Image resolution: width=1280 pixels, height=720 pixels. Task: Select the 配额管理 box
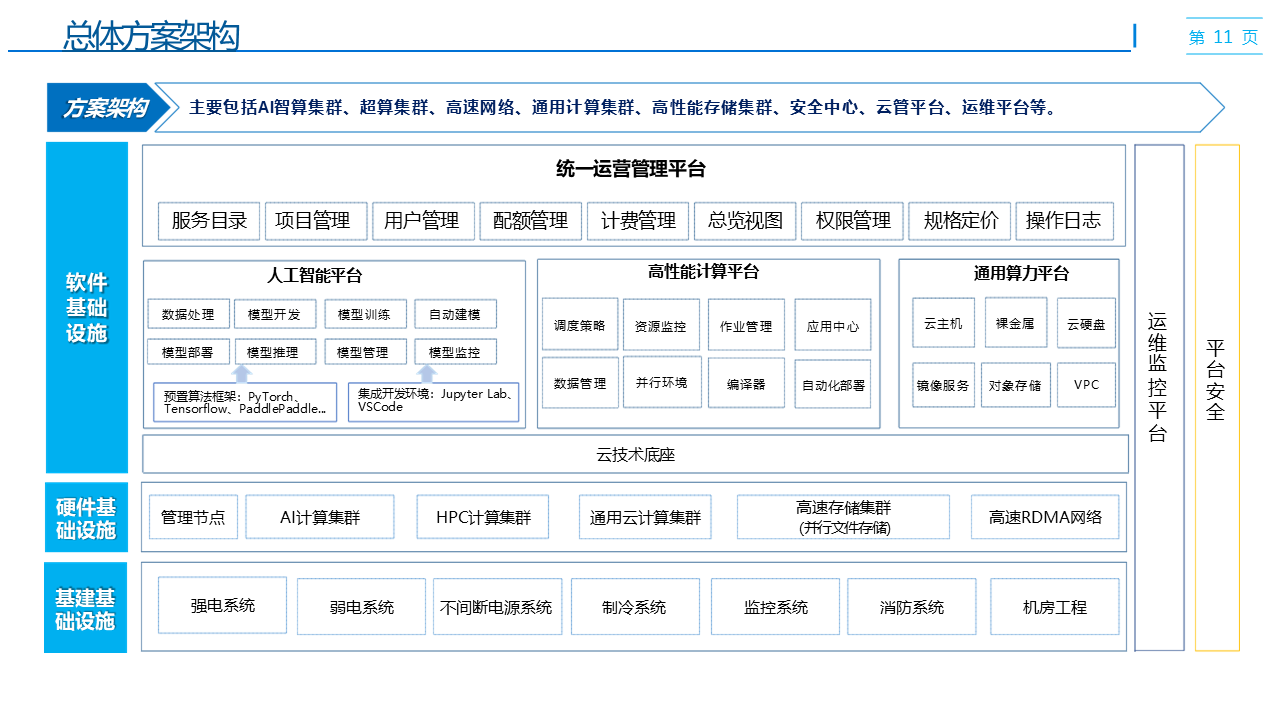click(531, 221)
